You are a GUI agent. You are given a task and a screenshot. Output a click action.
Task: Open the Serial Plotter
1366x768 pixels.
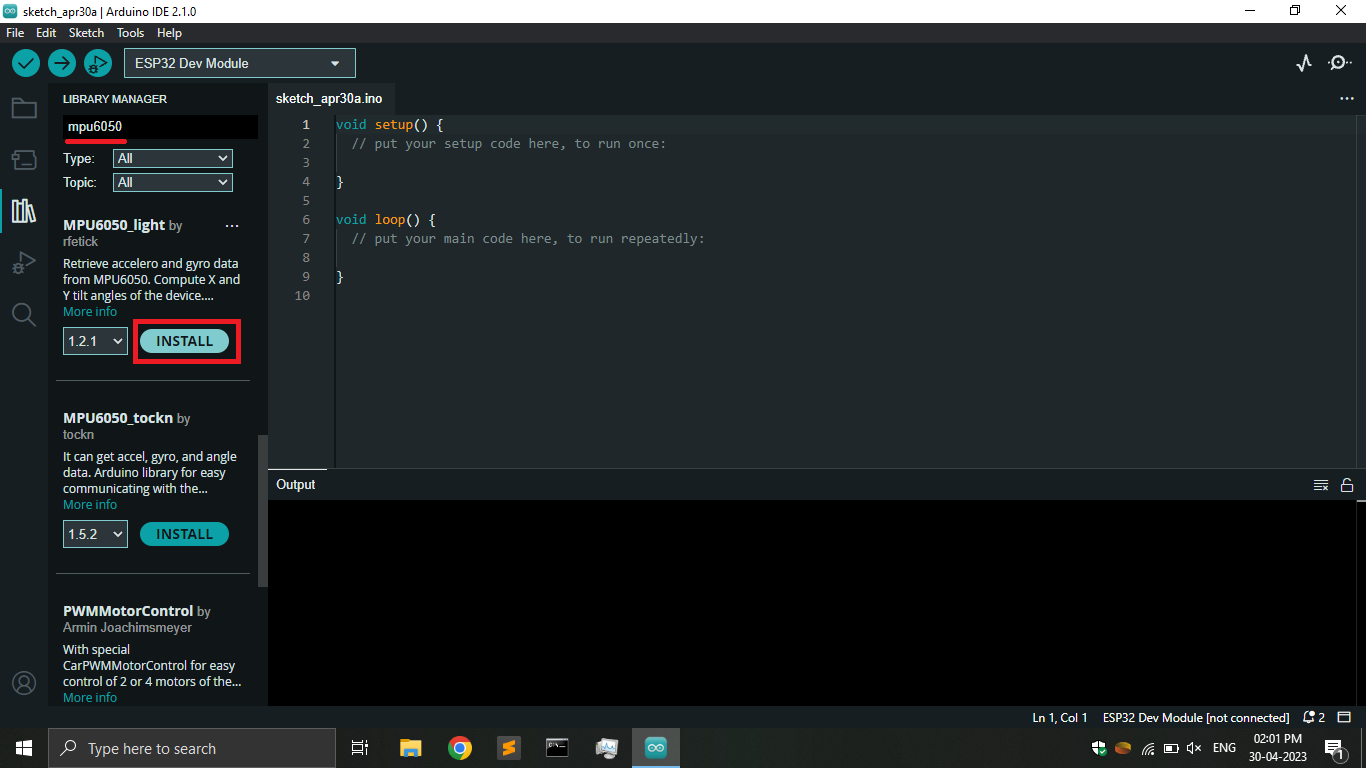(1303, 62)
